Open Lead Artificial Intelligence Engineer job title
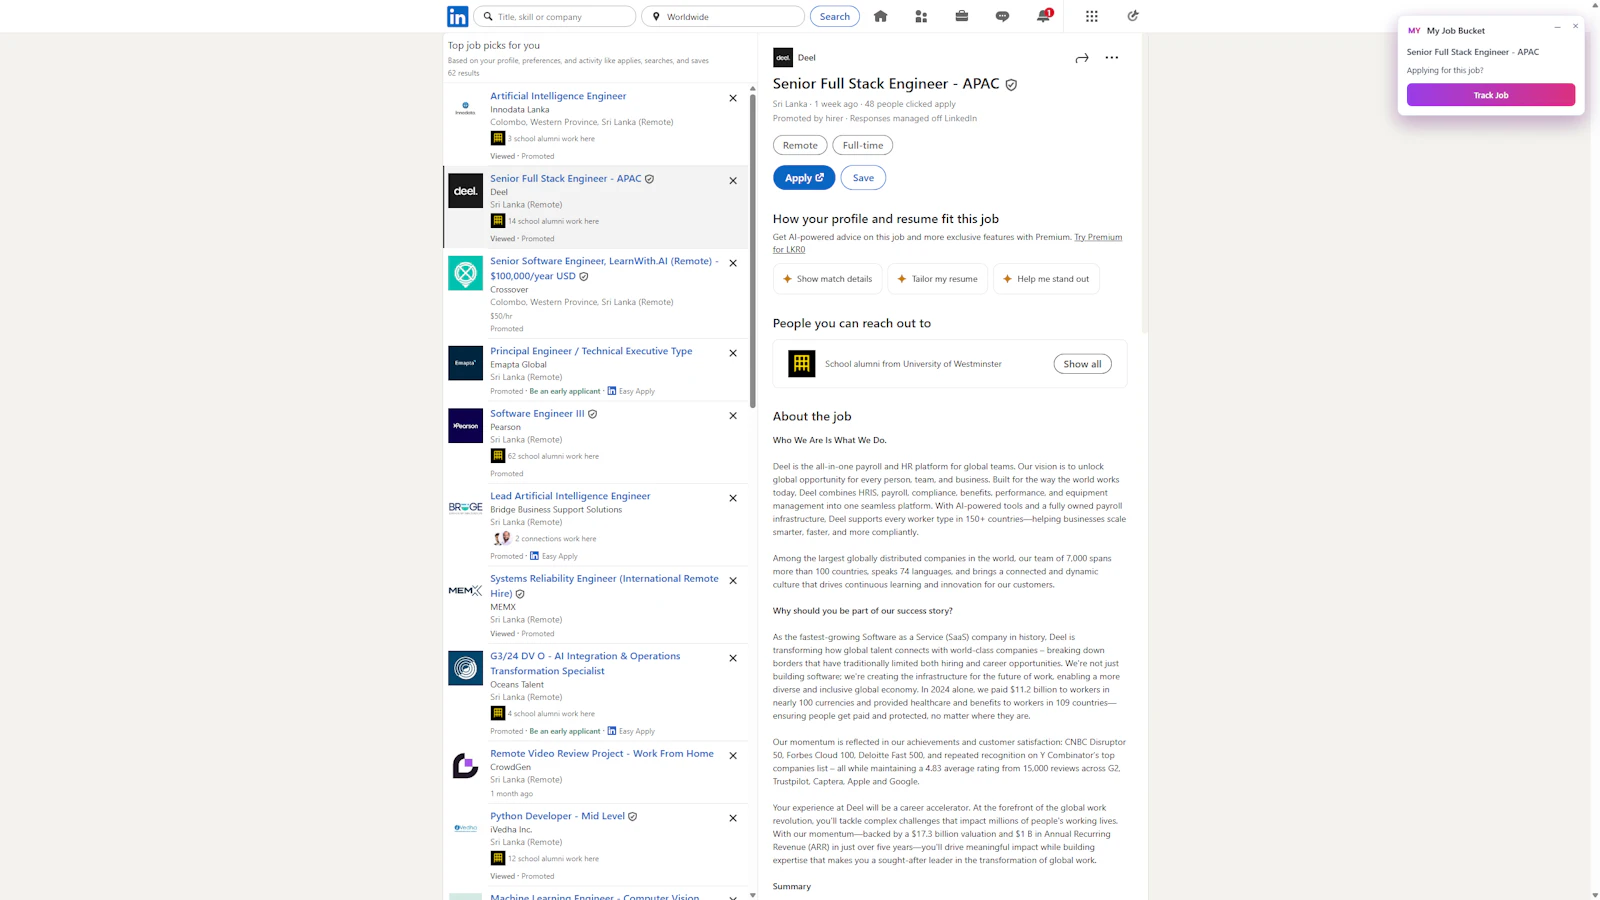This screenshot has width=1600, height=900. [570, 496]
